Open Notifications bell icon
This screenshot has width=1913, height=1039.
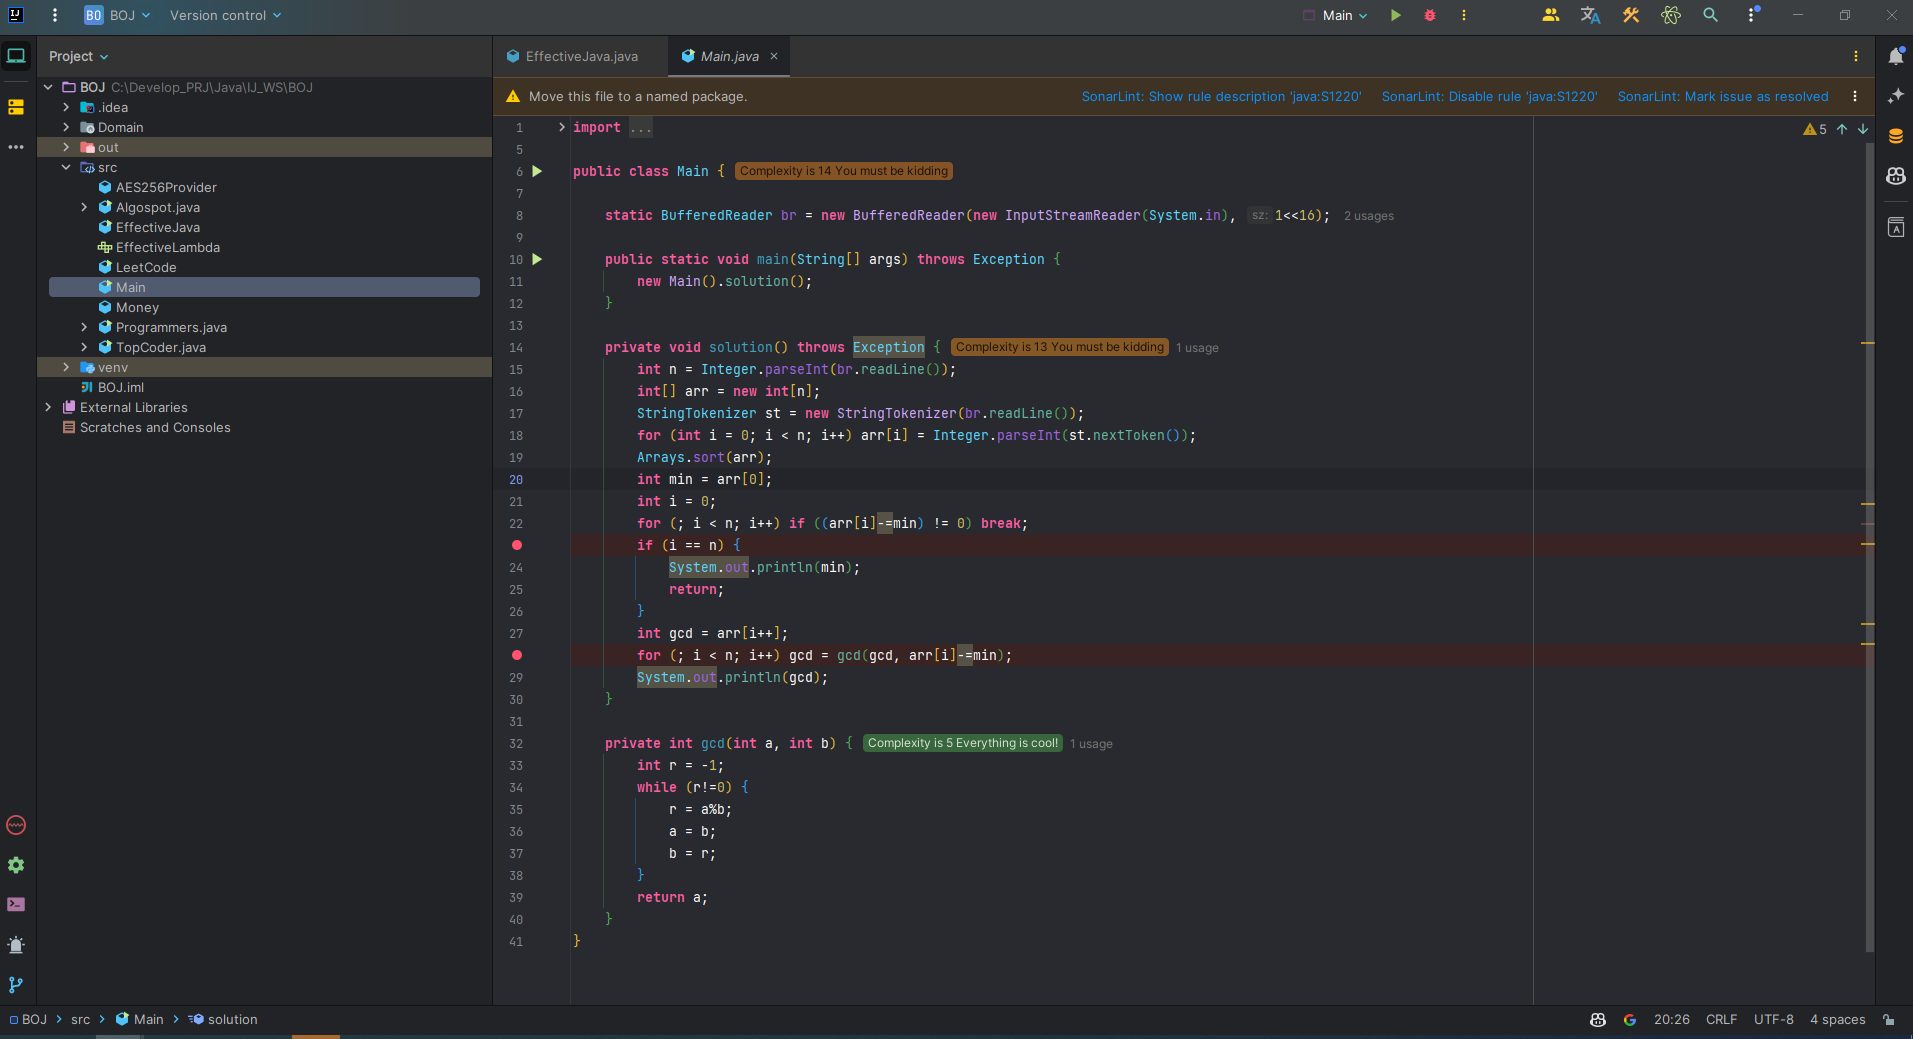click(x=1896, y=56)
